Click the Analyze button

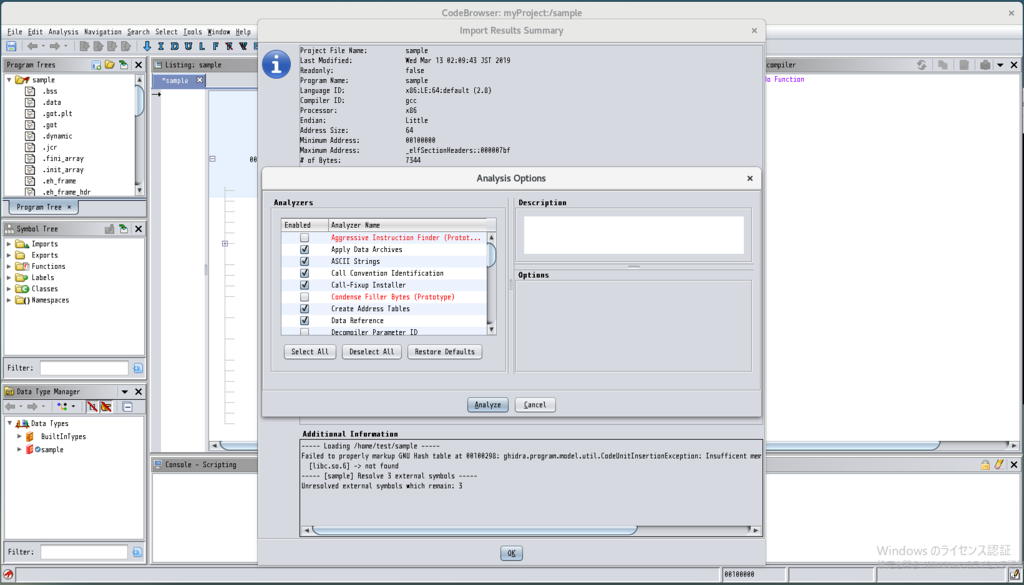[488, 405]
